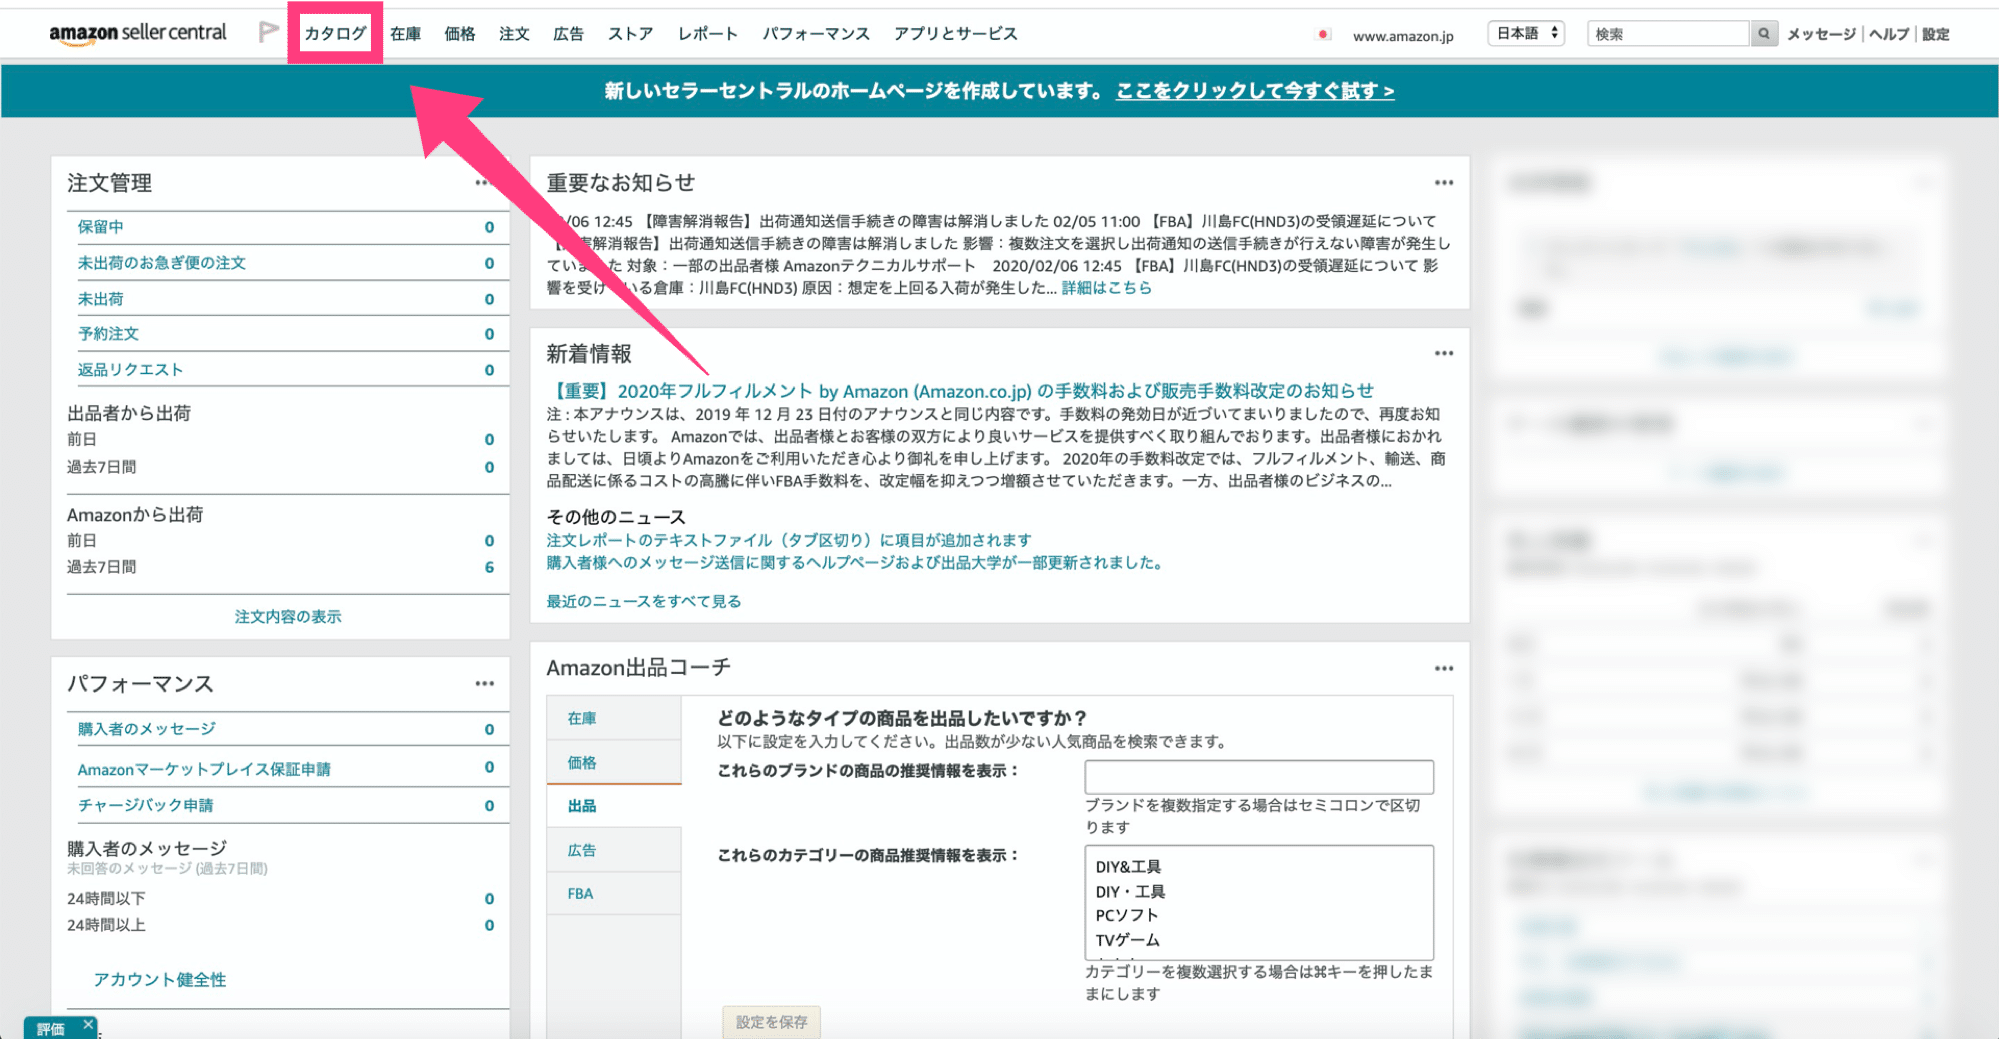Open the ストア menu
The image size is (1999, 1039).
(631, 34)
